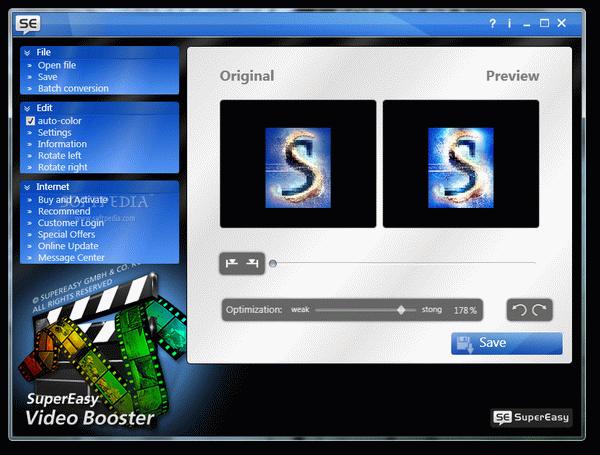Image resolution: width=600 pixels, height=455 pixels.
Task: Click Recommend under Internet
Action: coord(64,212)
